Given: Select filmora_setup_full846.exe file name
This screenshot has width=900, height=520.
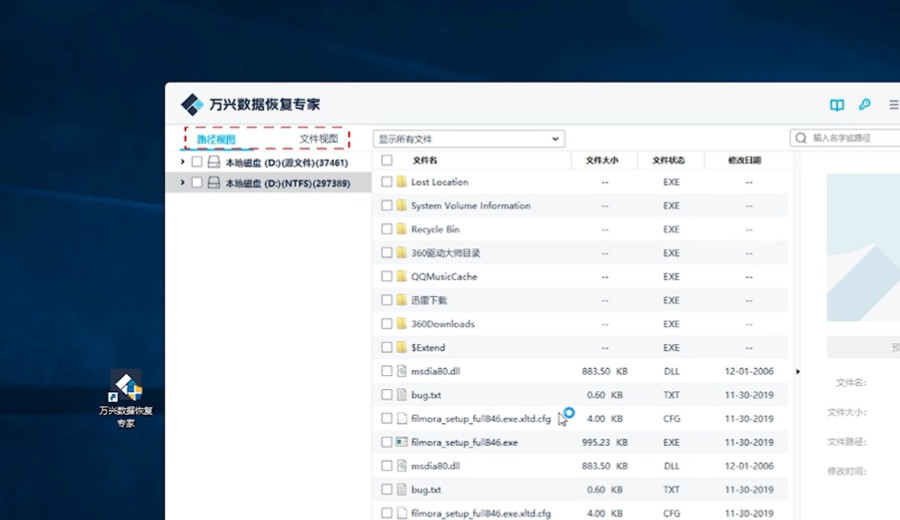Looking at the screenshot, I should (464, 443).
